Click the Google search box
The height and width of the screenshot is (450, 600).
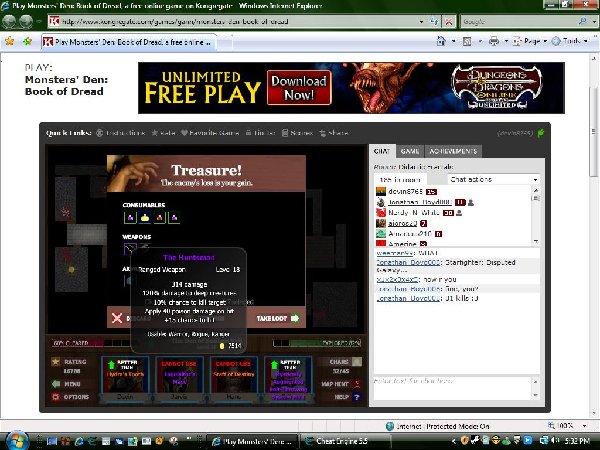click(x=518, y=21)
